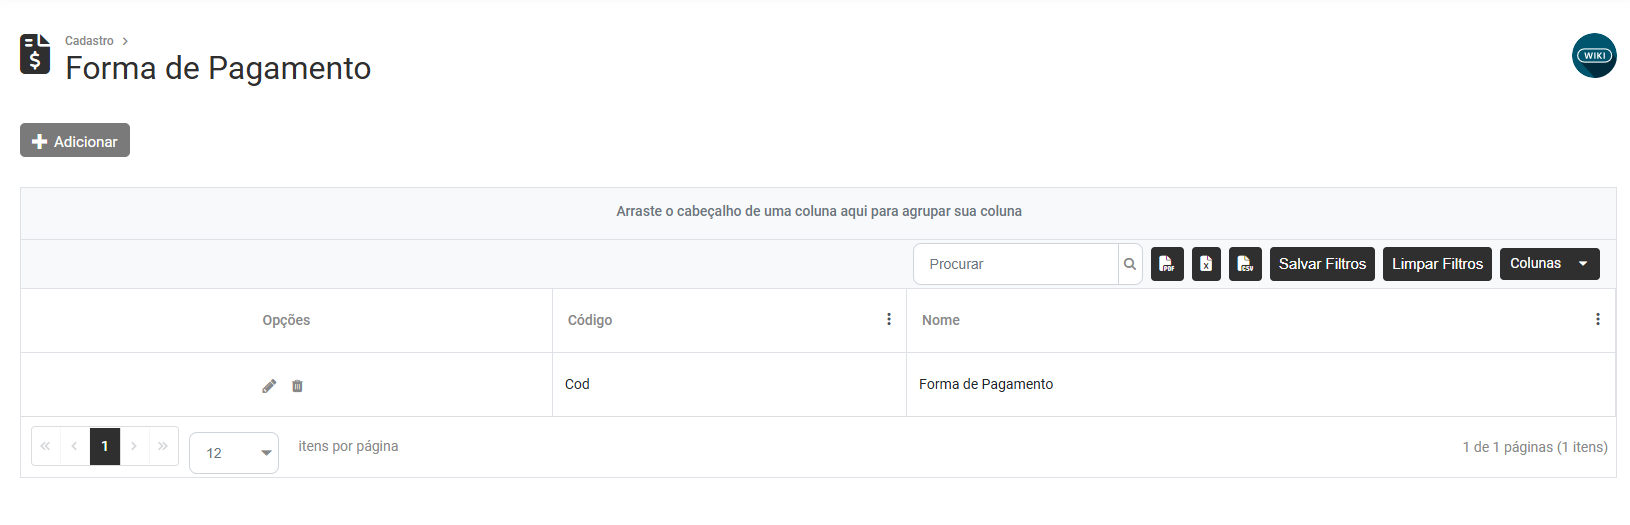Focus the Procurar search field

[1016, 264]
